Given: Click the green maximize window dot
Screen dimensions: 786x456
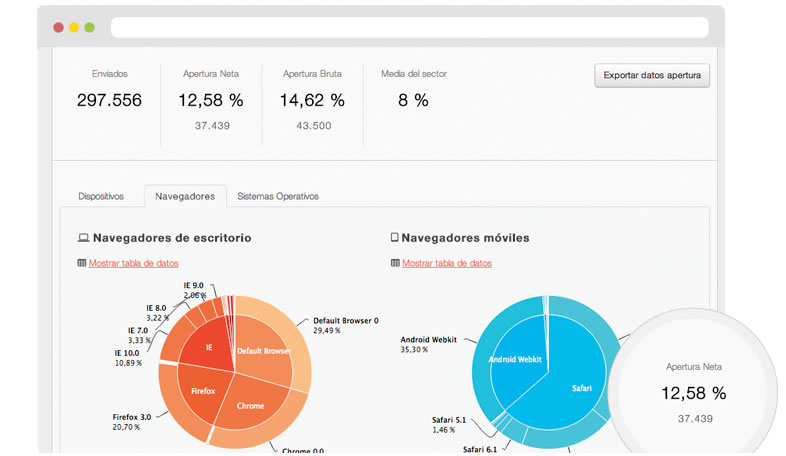Looking at the screenshot, I should 90,27.
